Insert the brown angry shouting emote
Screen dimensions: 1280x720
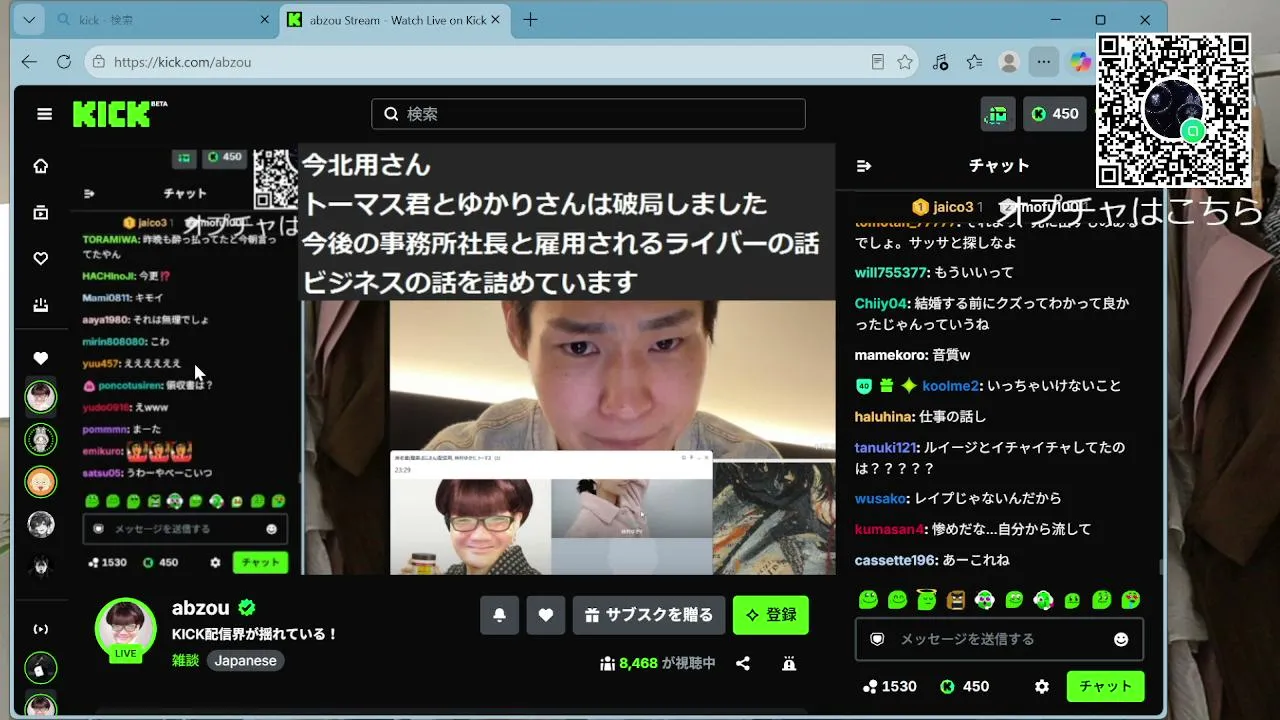point(956,600)
